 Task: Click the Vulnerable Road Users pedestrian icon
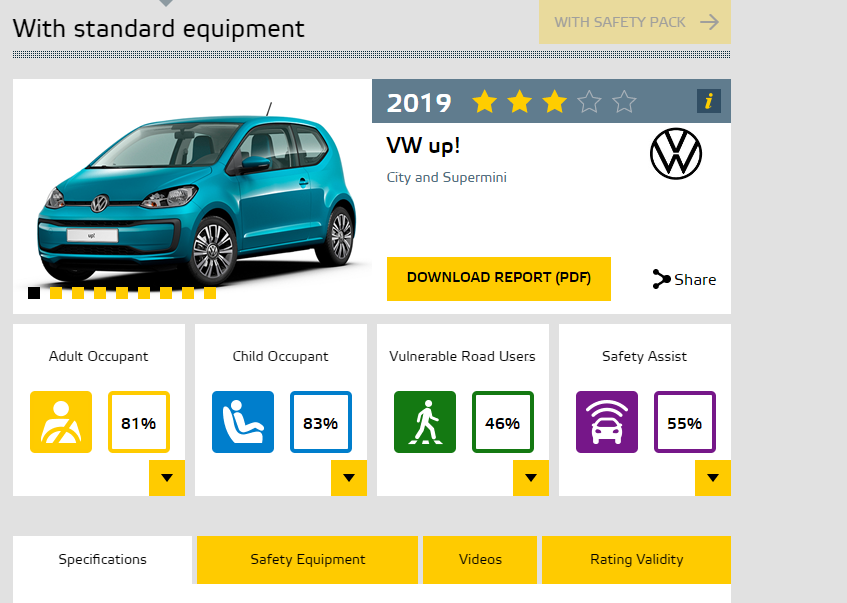pyautogui.click(x=425, y=422)
